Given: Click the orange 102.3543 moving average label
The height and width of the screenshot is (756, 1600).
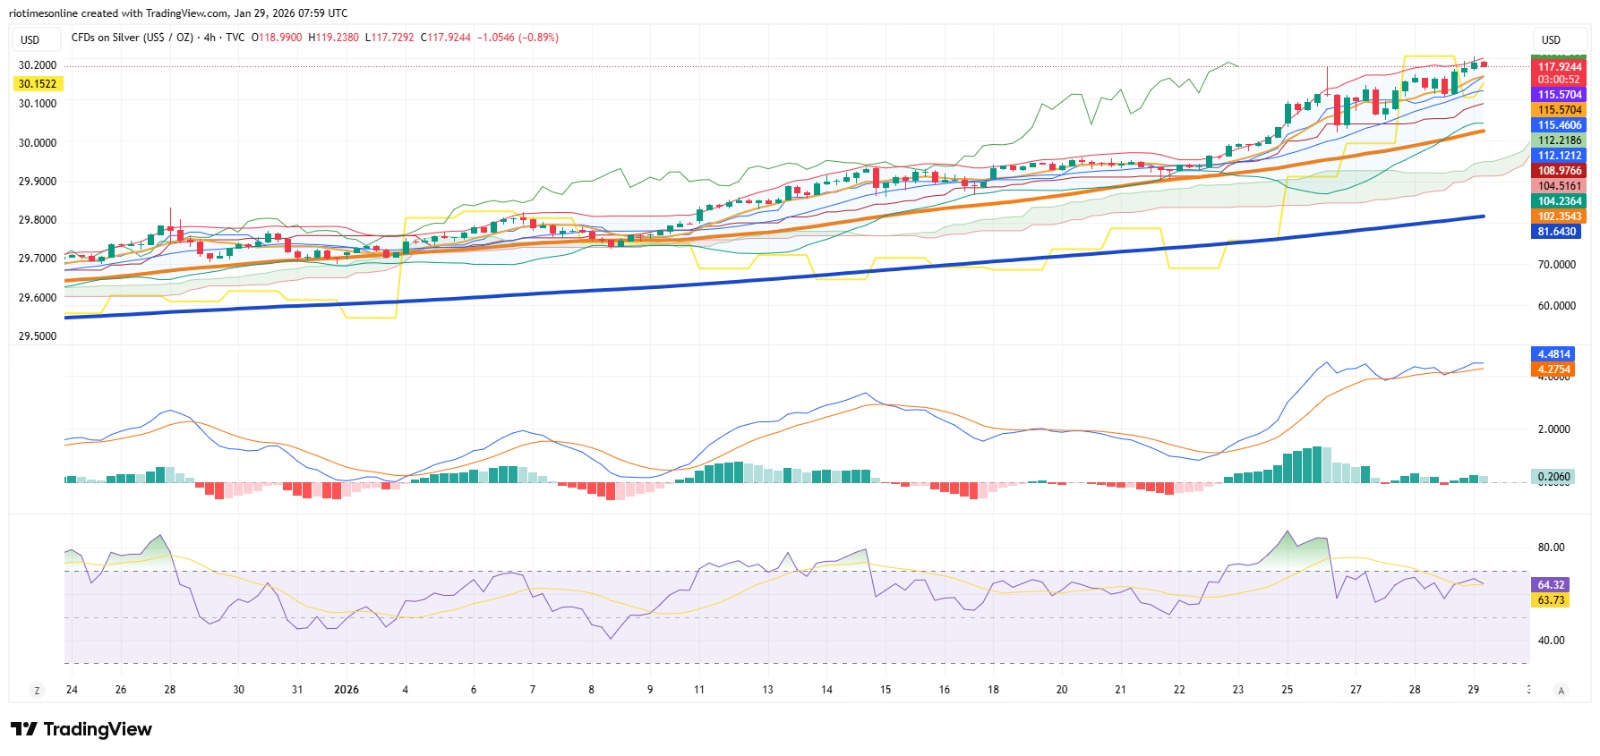Looking at the screenshot, I should pyautogui.click(x=1559, y=217).
